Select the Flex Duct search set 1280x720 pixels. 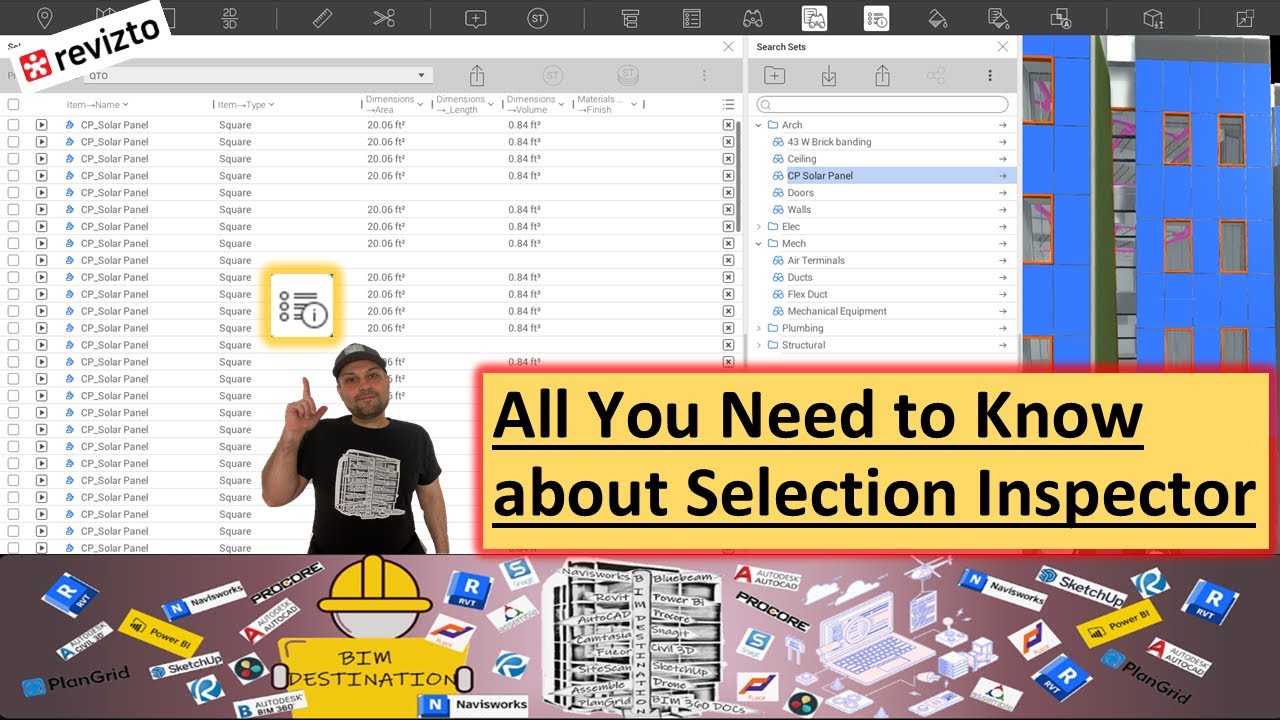808,294
